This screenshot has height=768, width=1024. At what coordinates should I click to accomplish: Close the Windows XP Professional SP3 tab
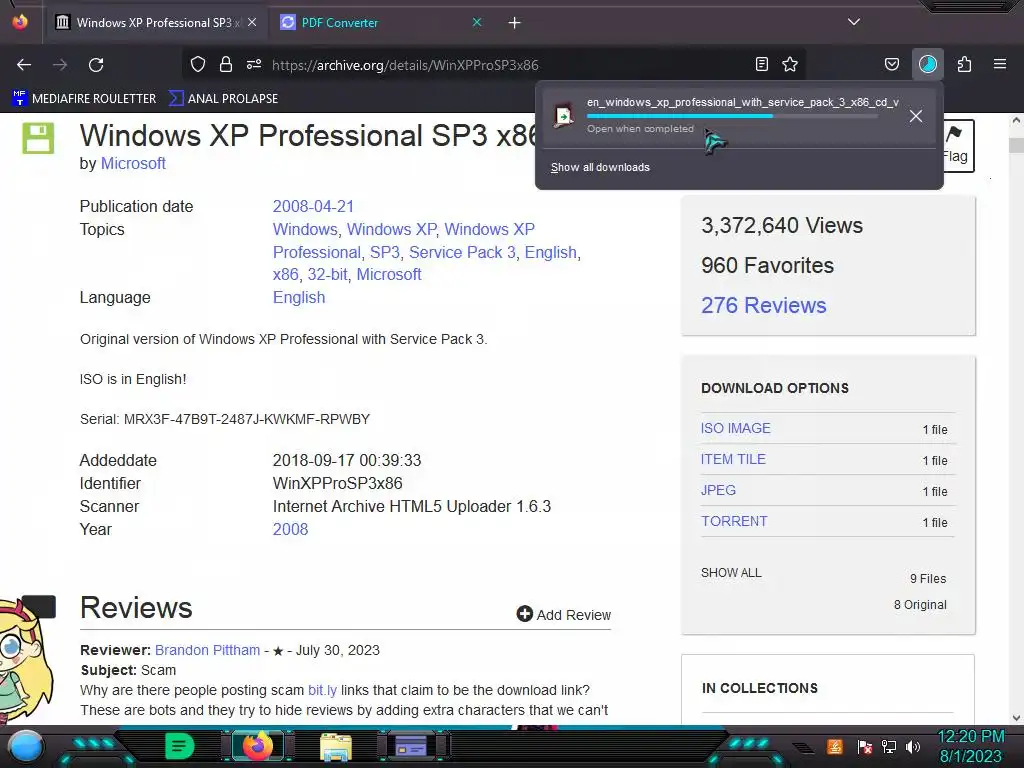[x=252, y=22]
